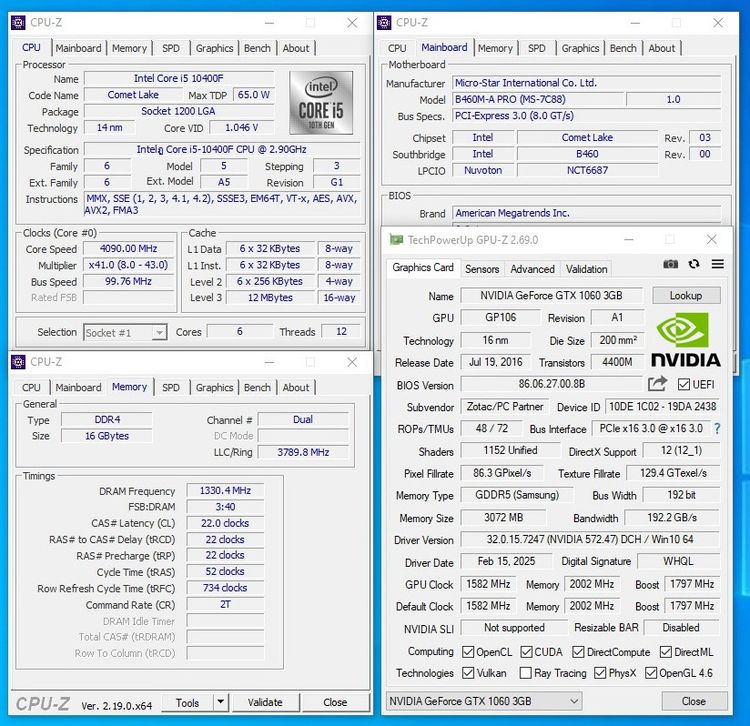The image size is (750, 726).
Task: Minimize the GPU-Z window
Action: (x=629, y=239)
